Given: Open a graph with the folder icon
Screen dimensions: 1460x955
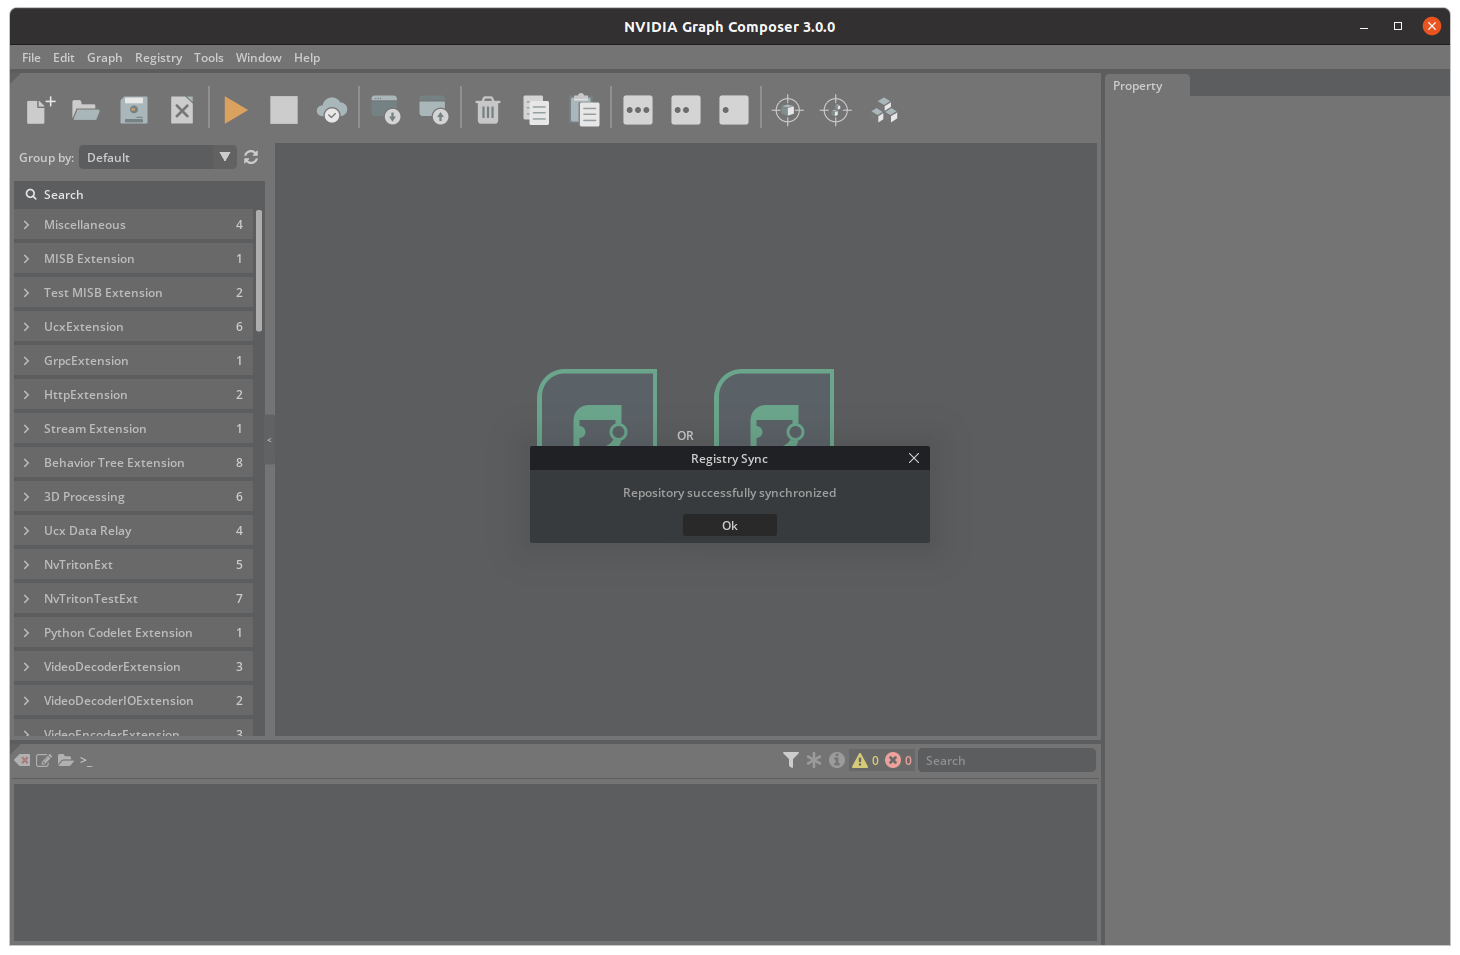Looking at the screenshot, I should point(86,110).
